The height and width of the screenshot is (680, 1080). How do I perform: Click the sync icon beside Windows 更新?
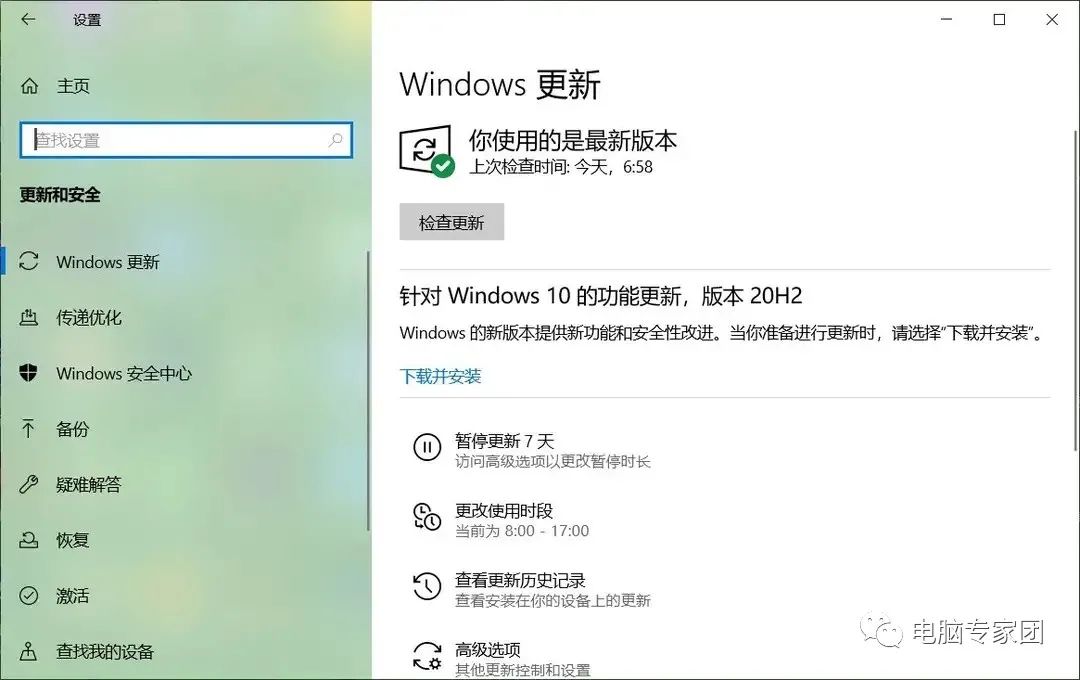(x=29, y=261)
